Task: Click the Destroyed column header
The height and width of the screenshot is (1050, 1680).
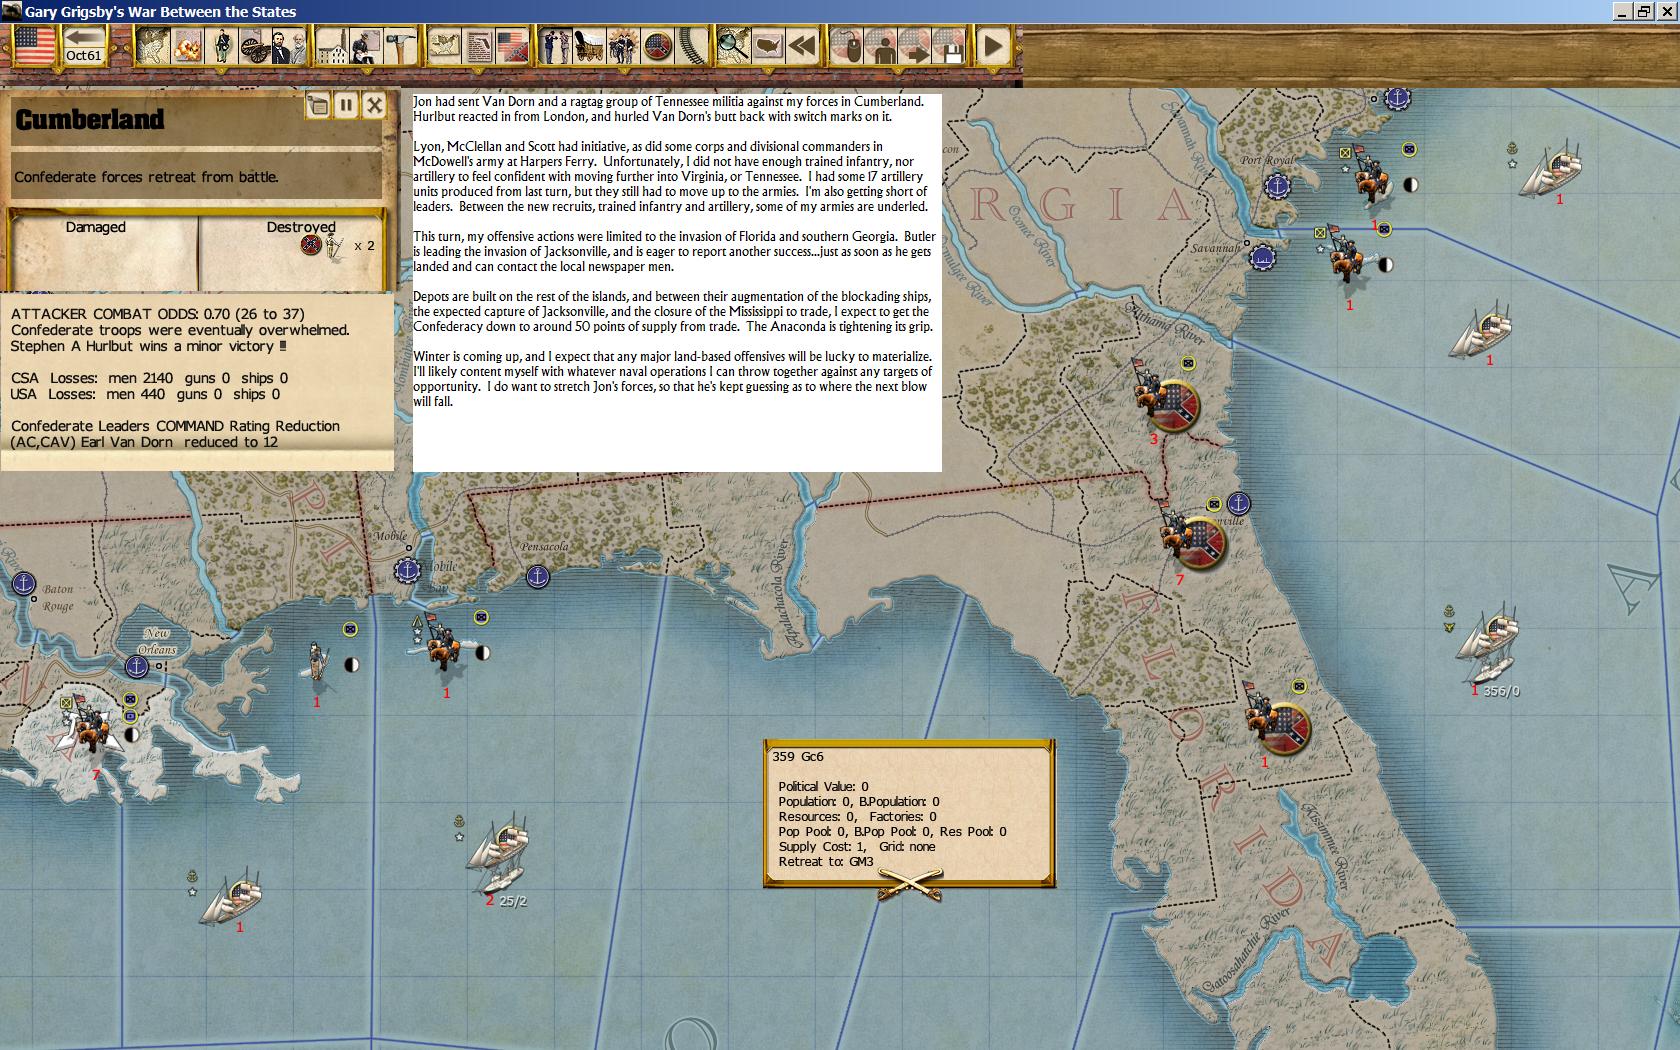Action: pyautogui.click(x=300, y=227)
